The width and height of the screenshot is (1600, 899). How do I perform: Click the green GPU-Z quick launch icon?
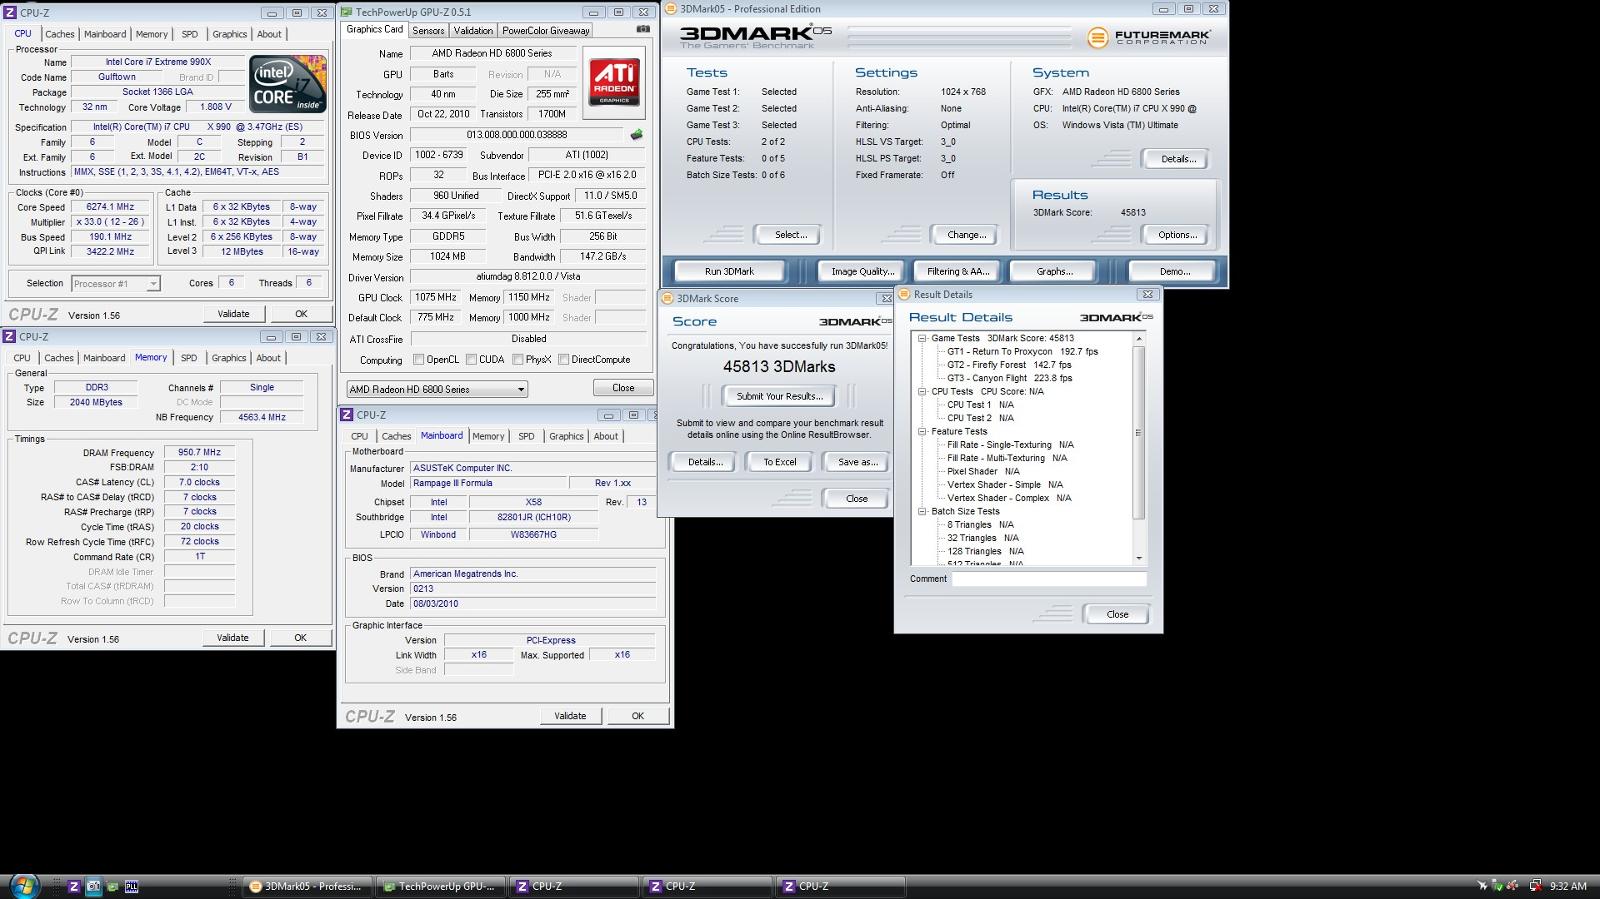click(112, 886)
